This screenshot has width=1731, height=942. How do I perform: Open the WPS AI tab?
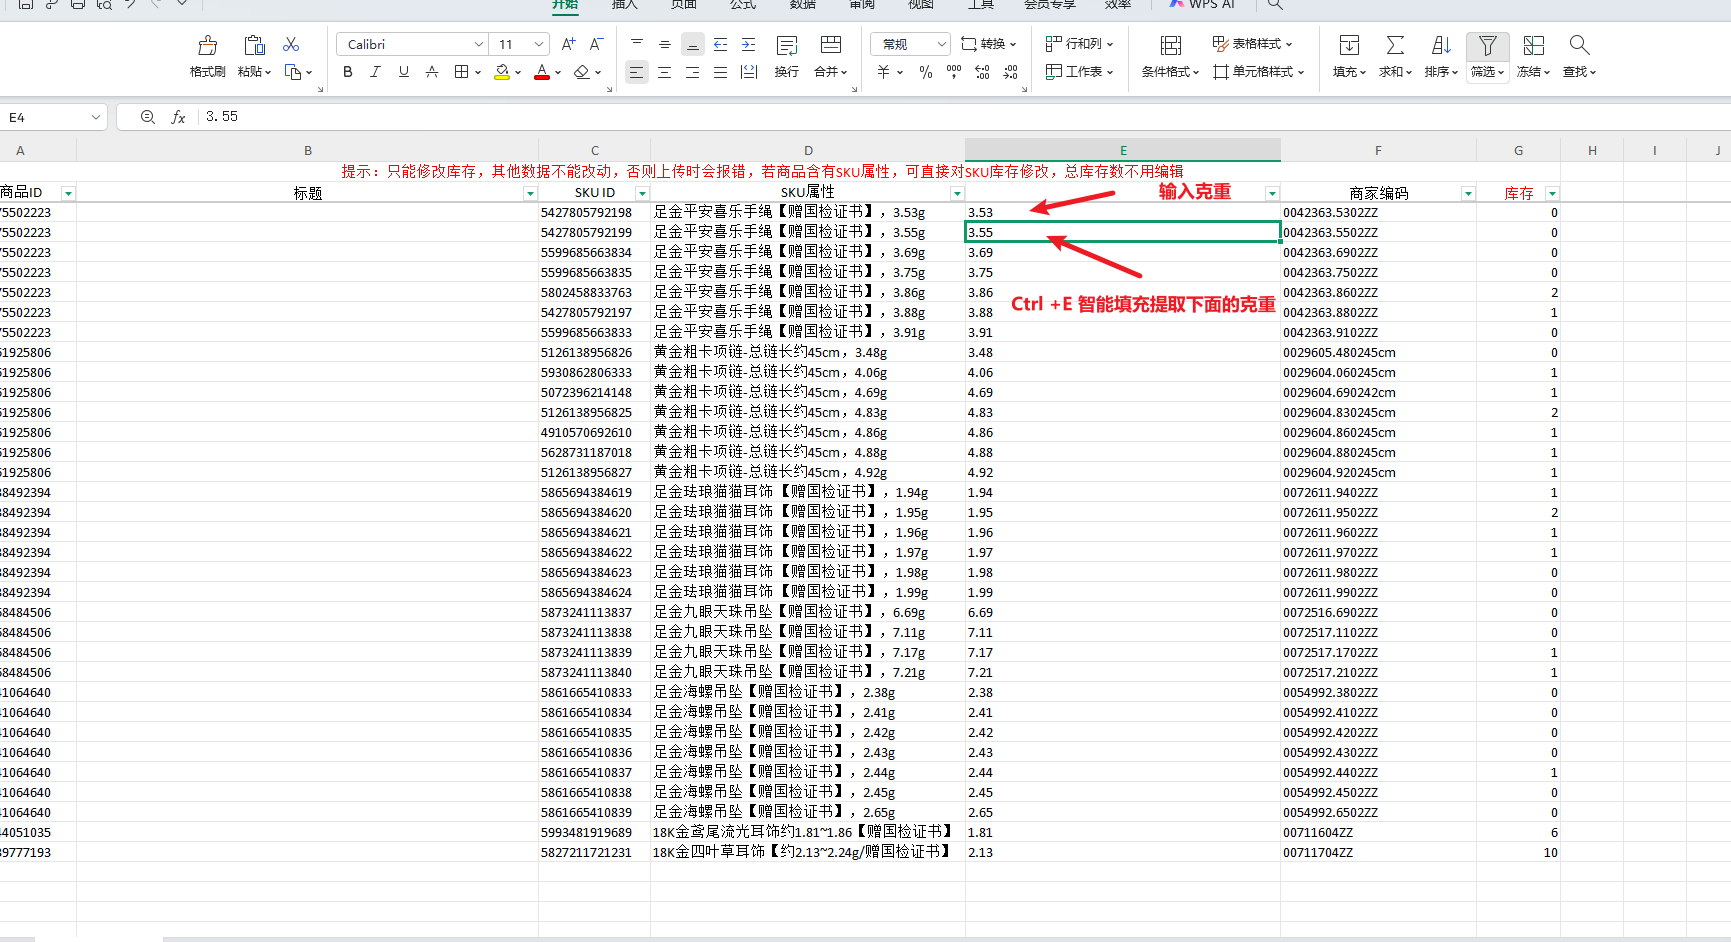pyautogui.click(x=1203, y=5)
